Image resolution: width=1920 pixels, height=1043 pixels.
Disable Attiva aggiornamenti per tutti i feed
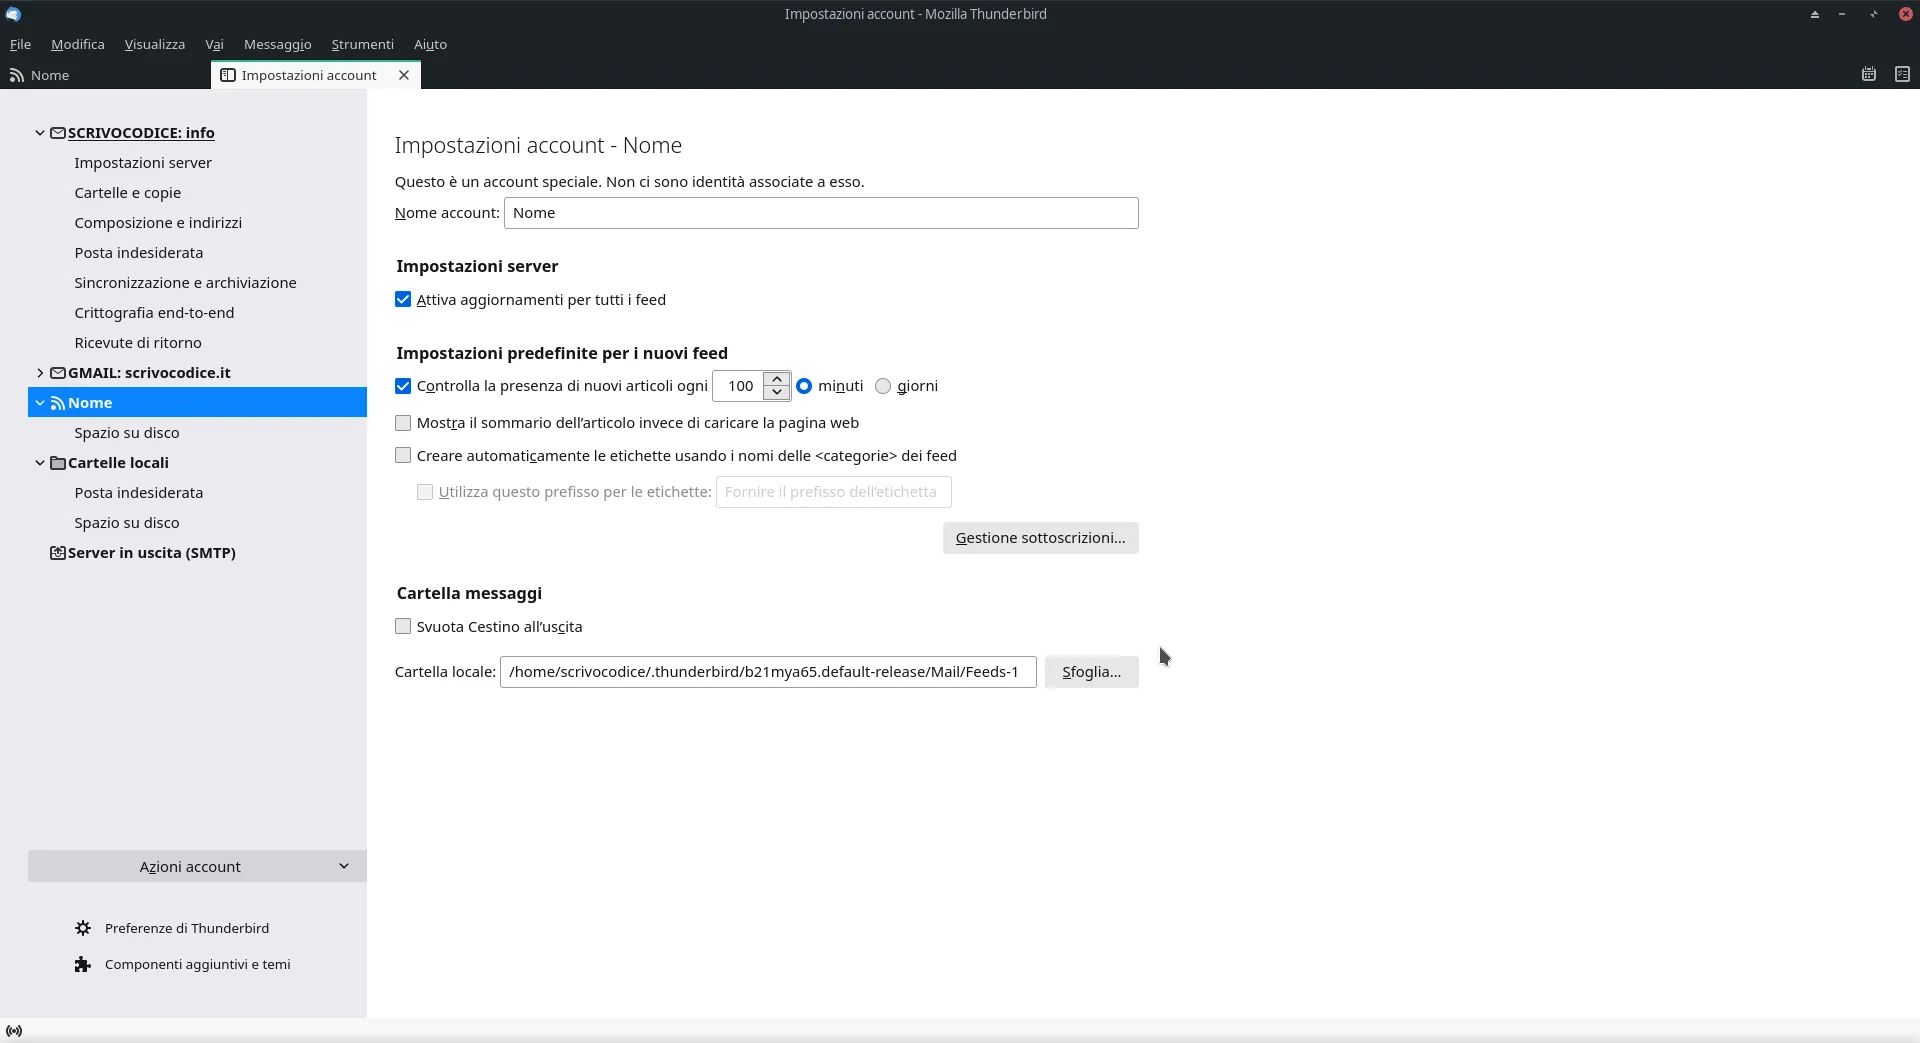pyautogui.click(x=403, y=300)
